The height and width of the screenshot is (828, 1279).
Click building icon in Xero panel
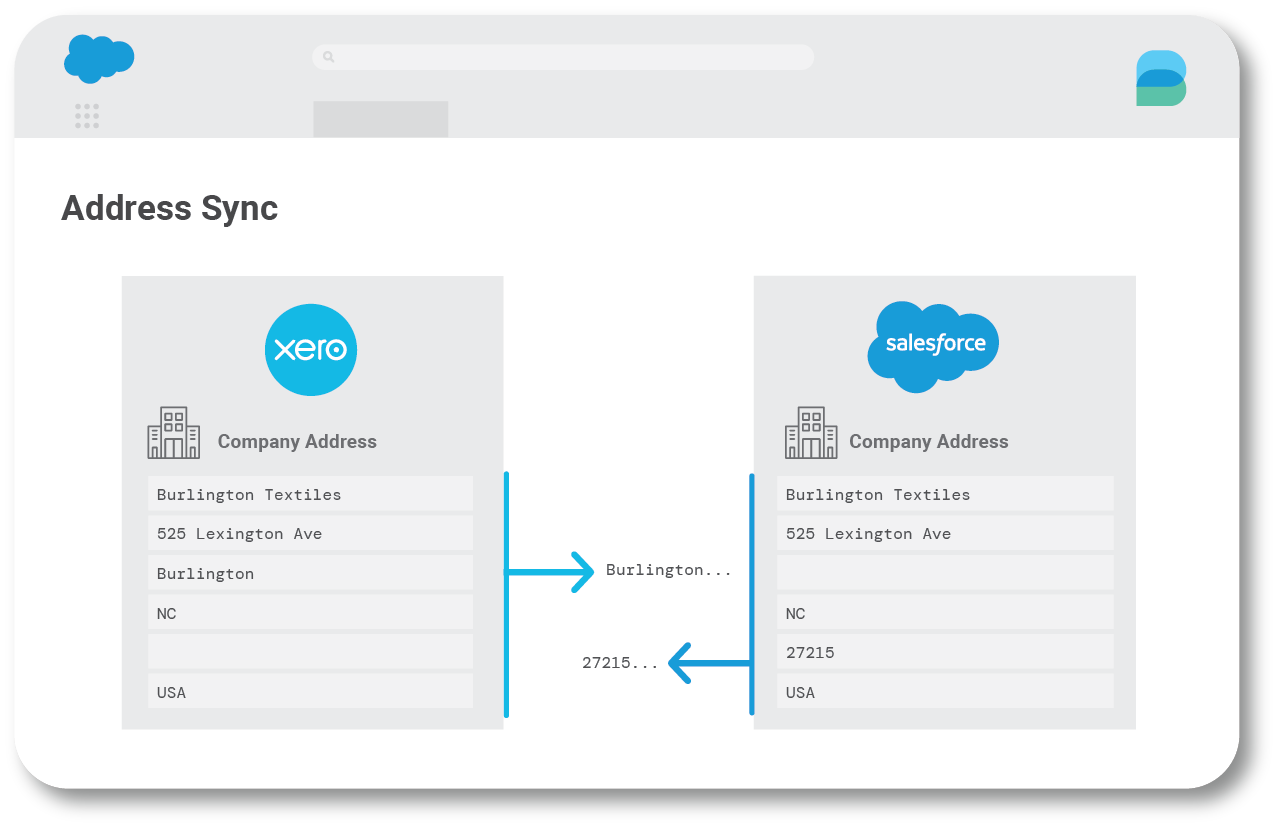coord(174,433)
